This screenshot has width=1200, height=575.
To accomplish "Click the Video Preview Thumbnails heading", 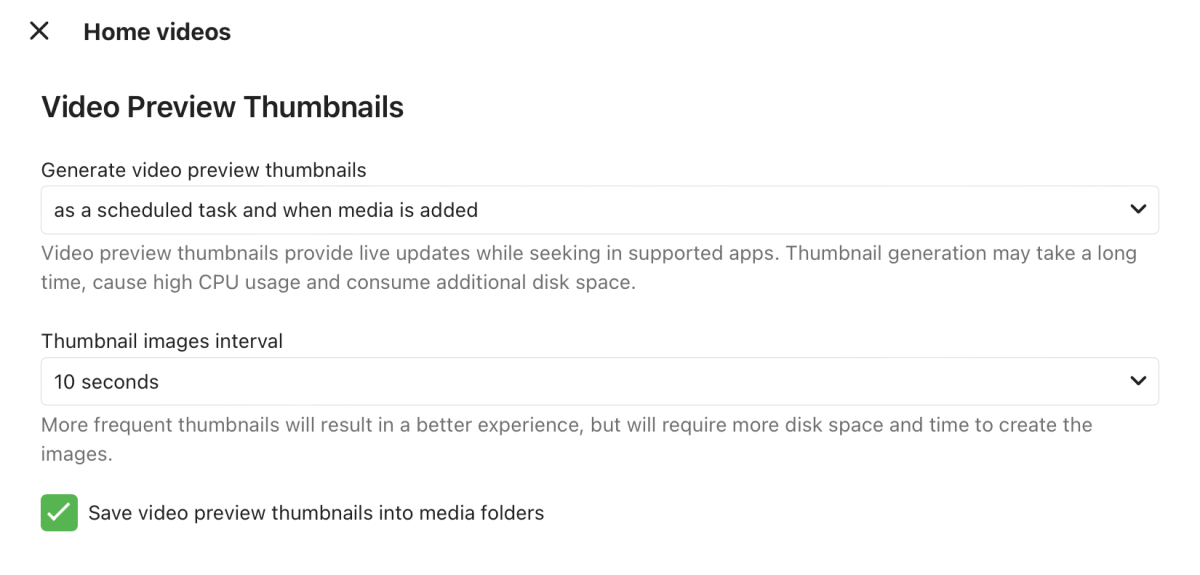I will 222,107.
